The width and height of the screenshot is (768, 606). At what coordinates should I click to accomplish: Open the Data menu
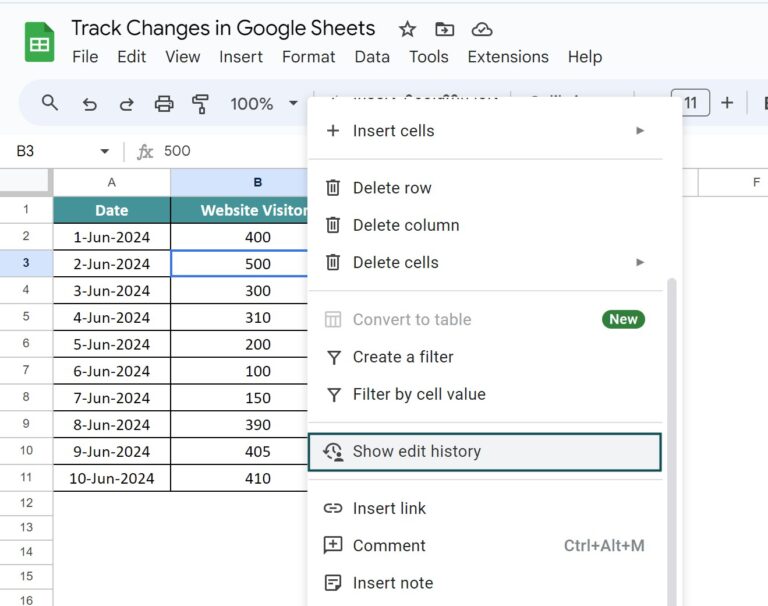tap(372, 57)
